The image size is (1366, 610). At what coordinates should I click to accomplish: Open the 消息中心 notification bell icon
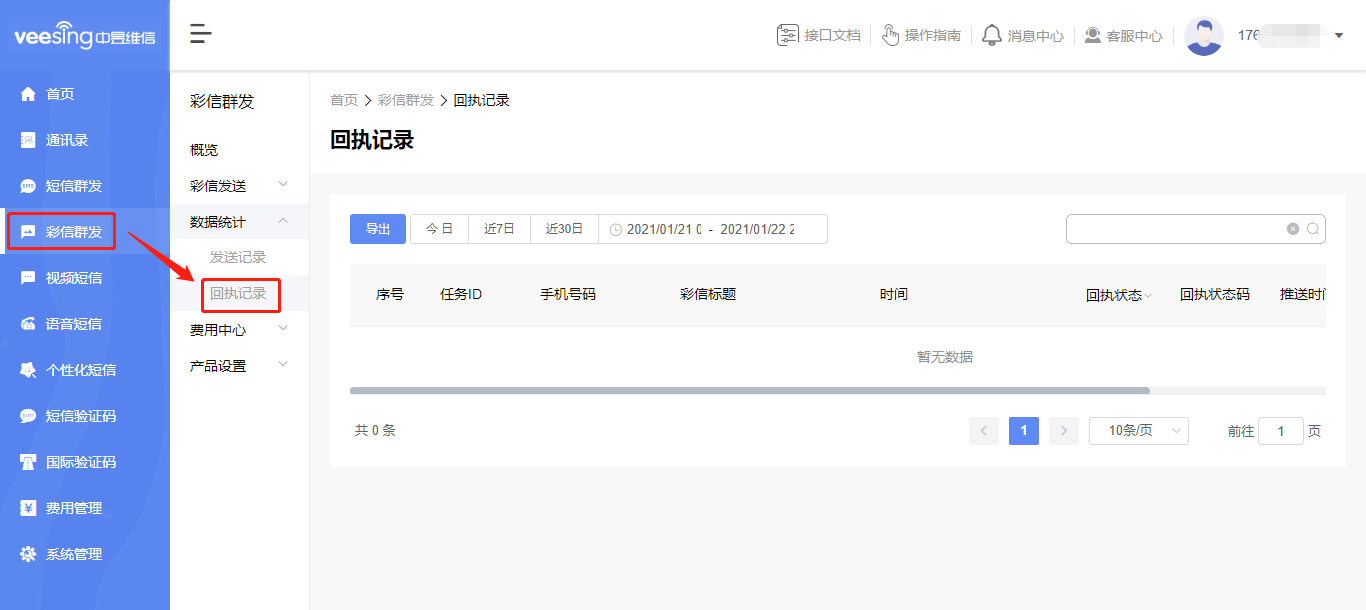[x=1023, y=35]
